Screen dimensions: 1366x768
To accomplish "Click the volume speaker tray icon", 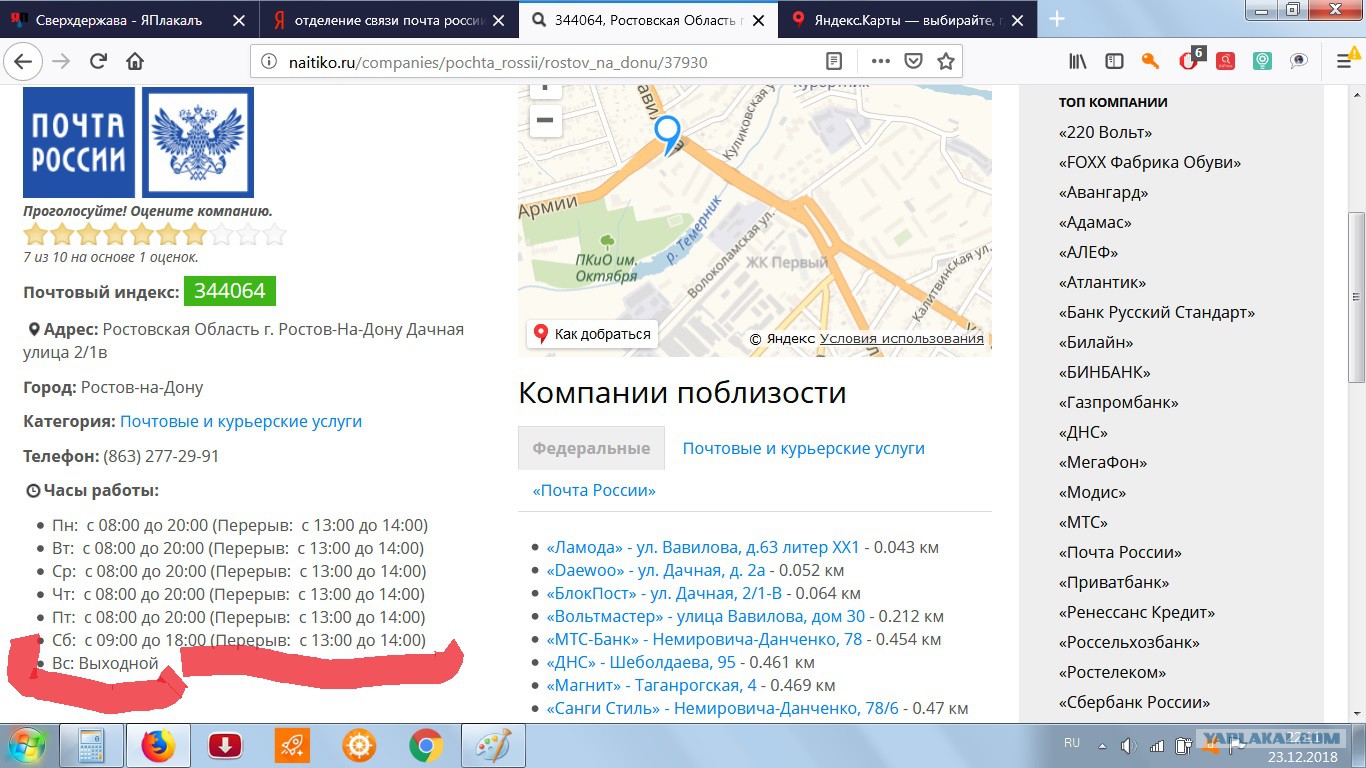I will tap(1129, 745).
